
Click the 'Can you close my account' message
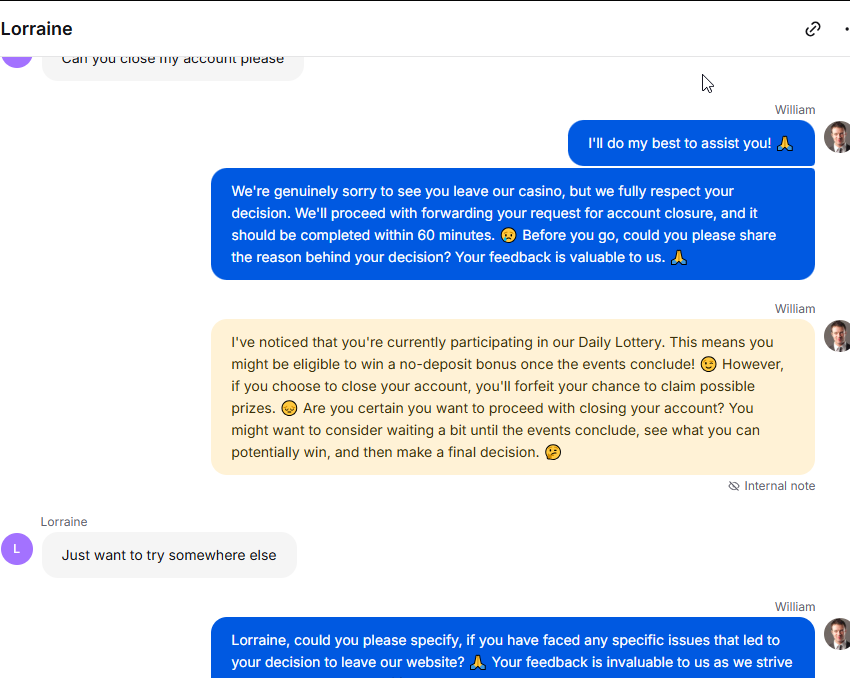173,66
